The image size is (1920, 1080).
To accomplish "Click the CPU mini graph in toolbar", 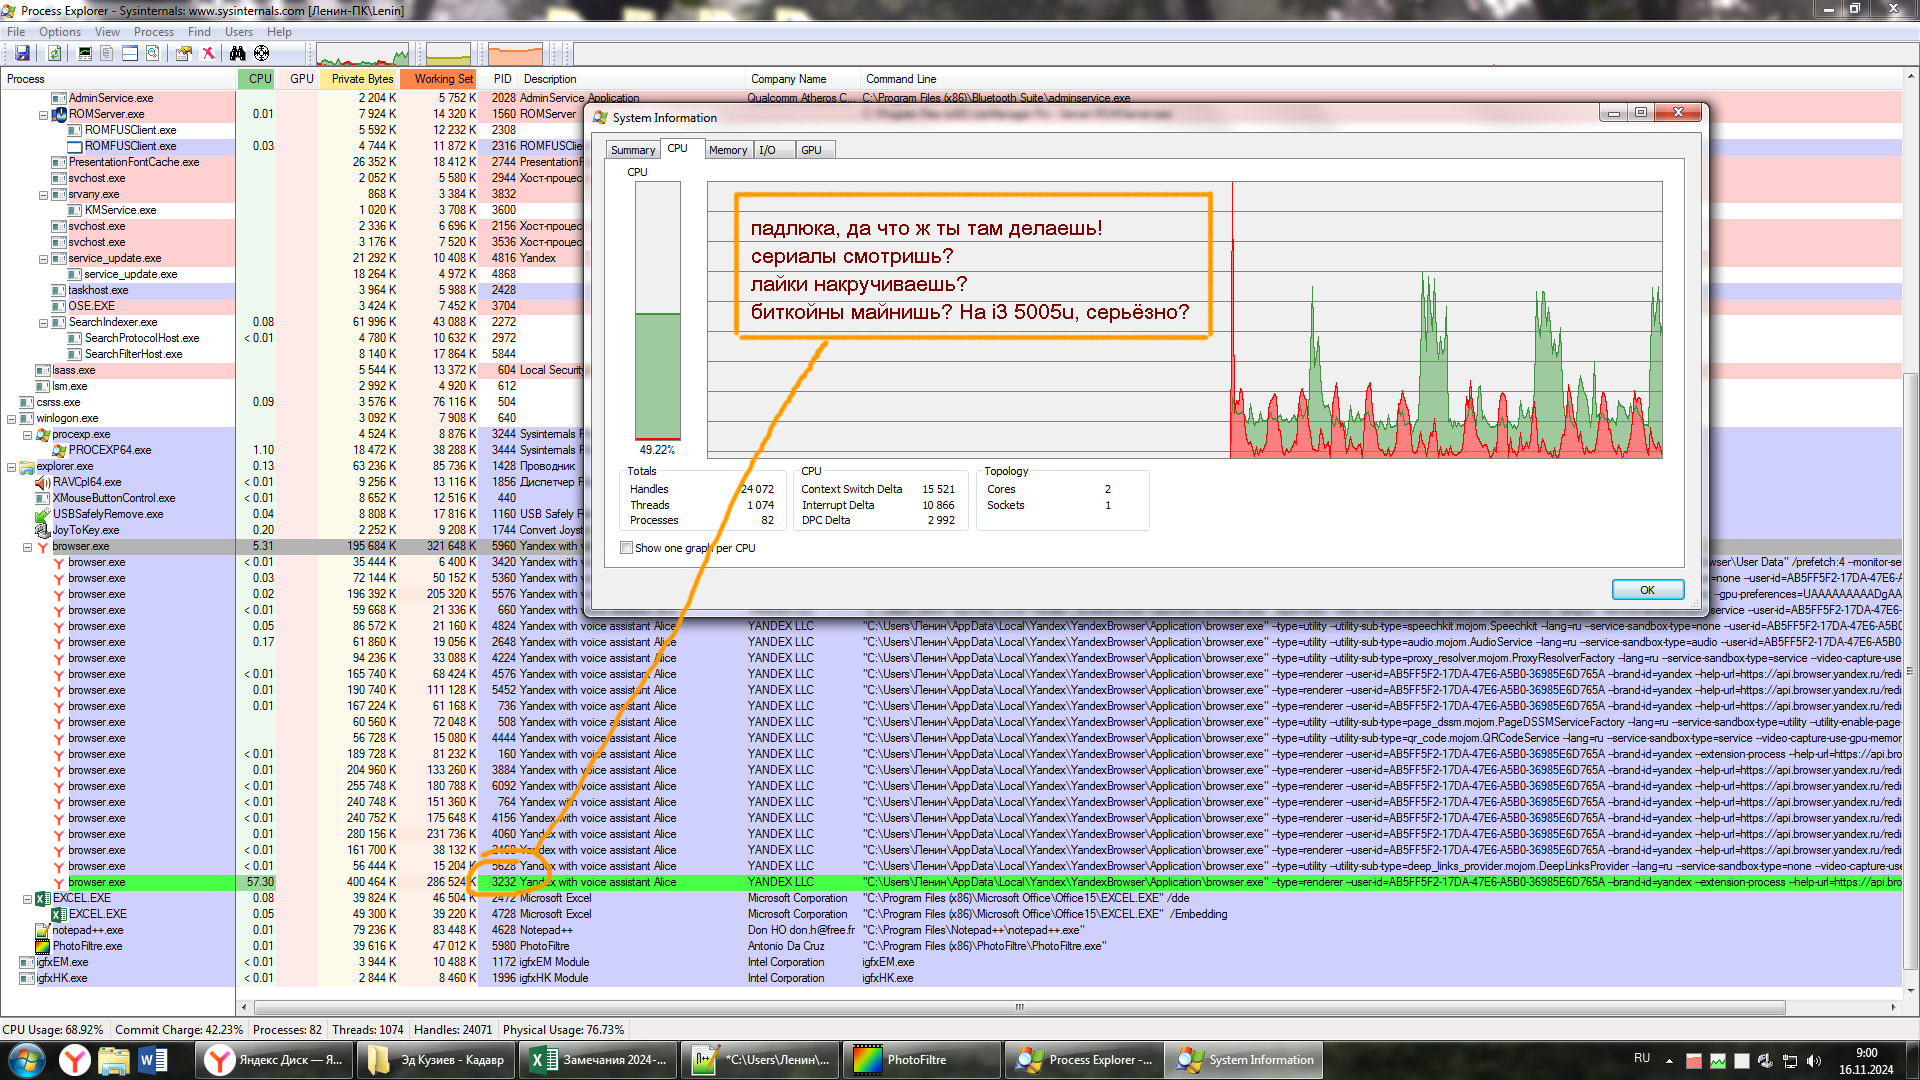I will [362, 54].
